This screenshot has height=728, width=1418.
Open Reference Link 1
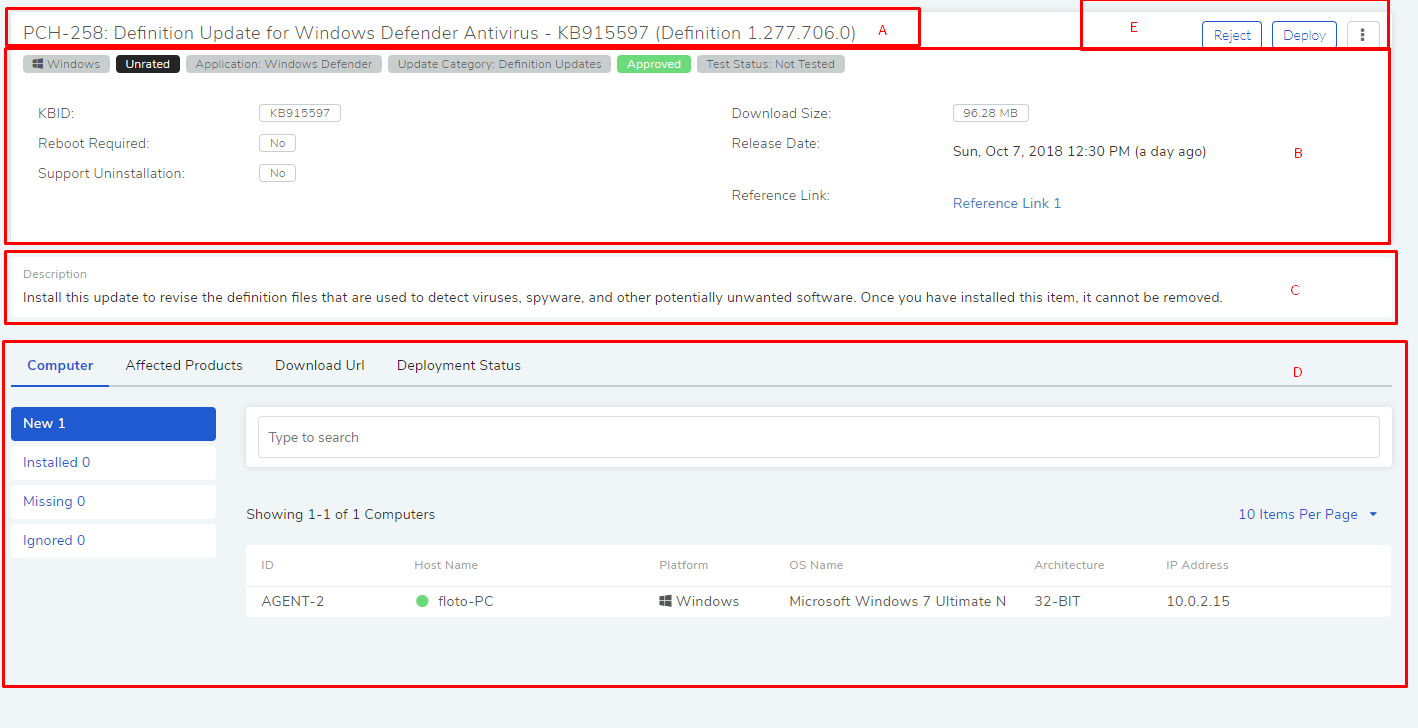coord(1007,203)
